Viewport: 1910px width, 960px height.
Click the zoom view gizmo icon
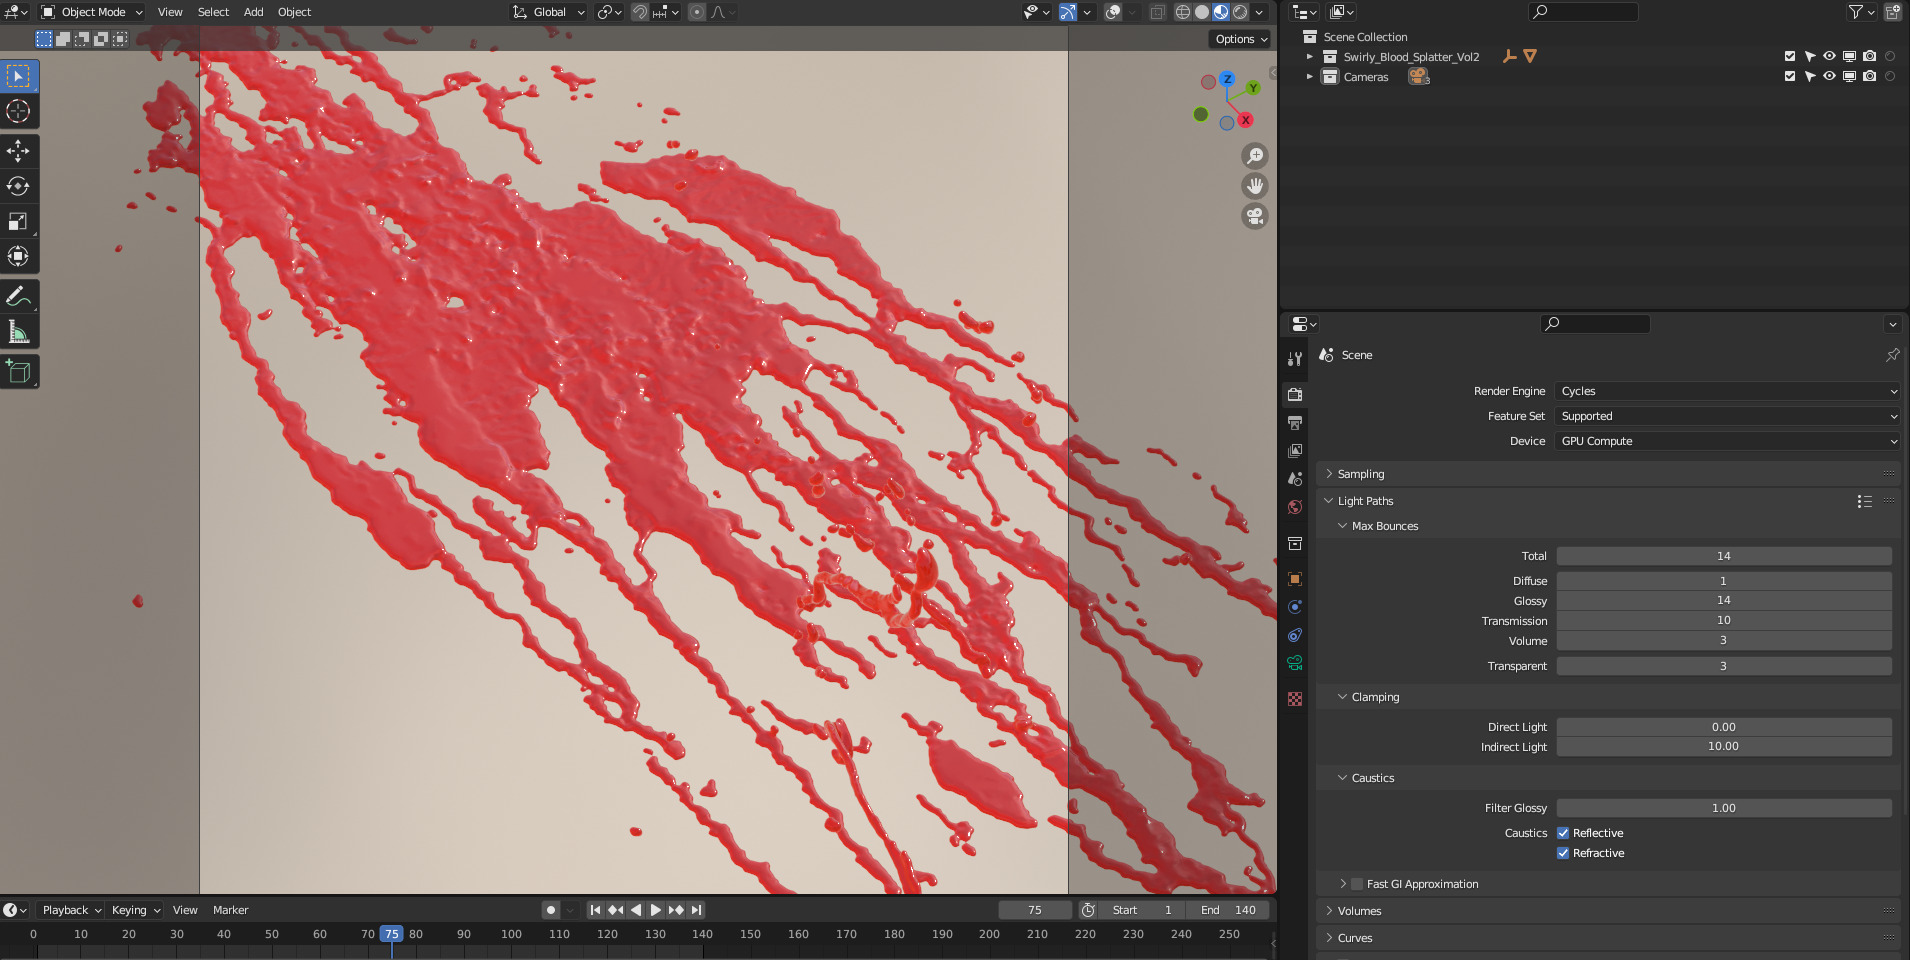click(x=1255, y=156)
